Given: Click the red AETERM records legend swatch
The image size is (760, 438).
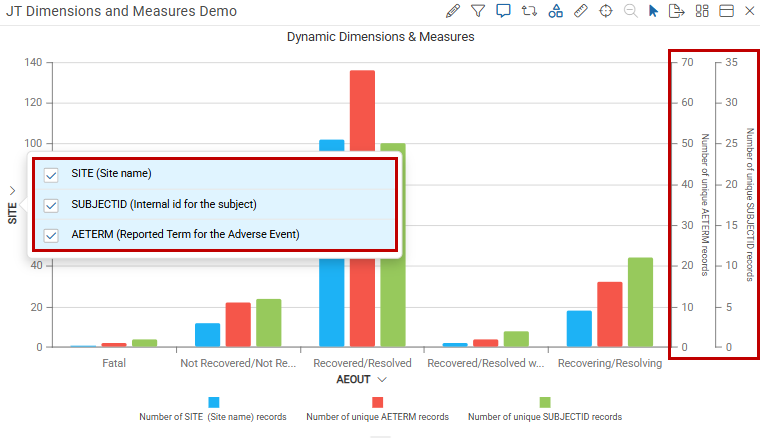Looking at the screenshot, I should [378, 402].
